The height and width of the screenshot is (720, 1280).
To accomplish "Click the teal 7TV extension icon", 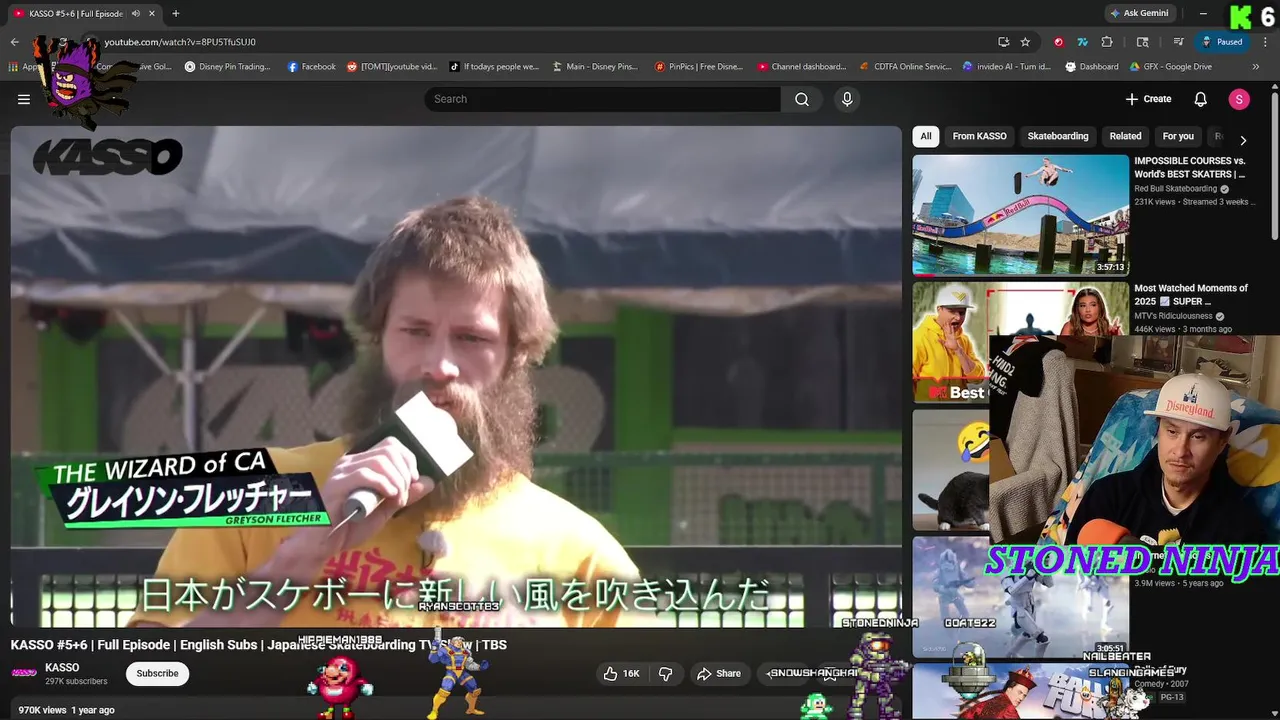I will click(x=1082, y=42).
